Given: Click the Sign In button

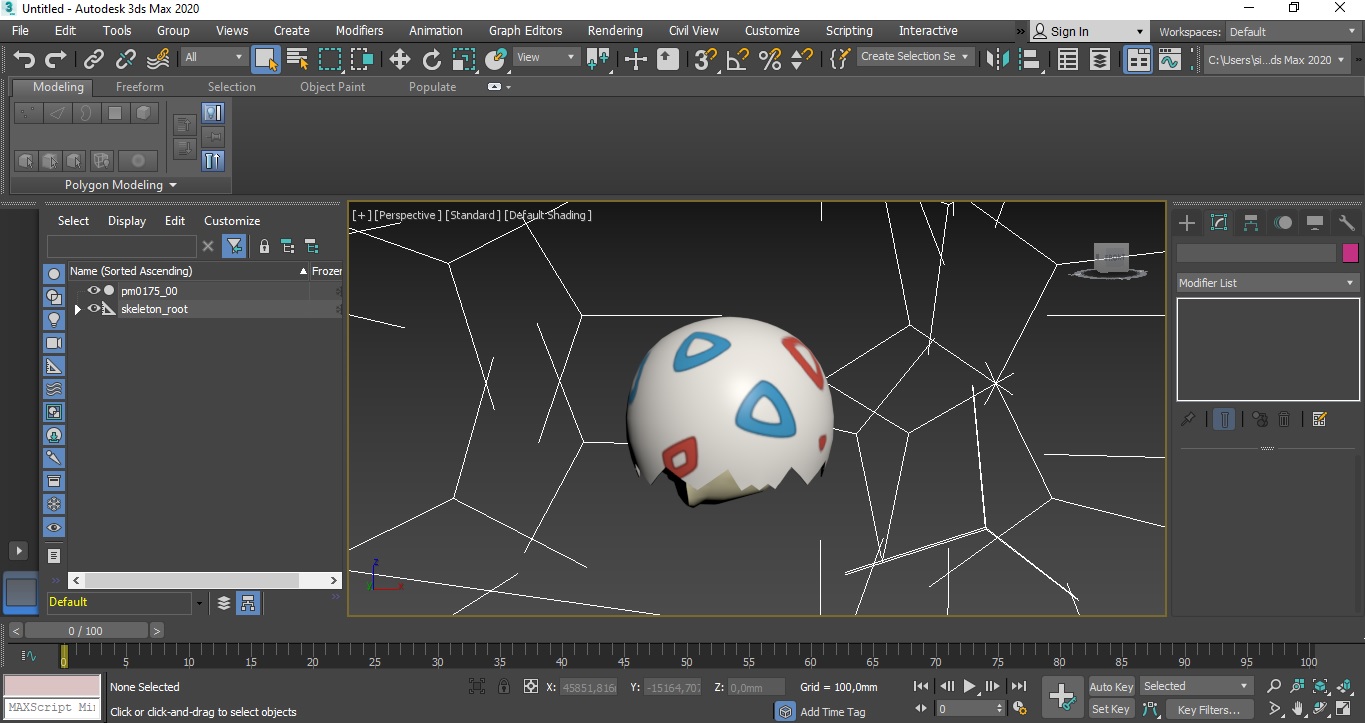Looking at the screenshot, I should (x=1088, y=32).
